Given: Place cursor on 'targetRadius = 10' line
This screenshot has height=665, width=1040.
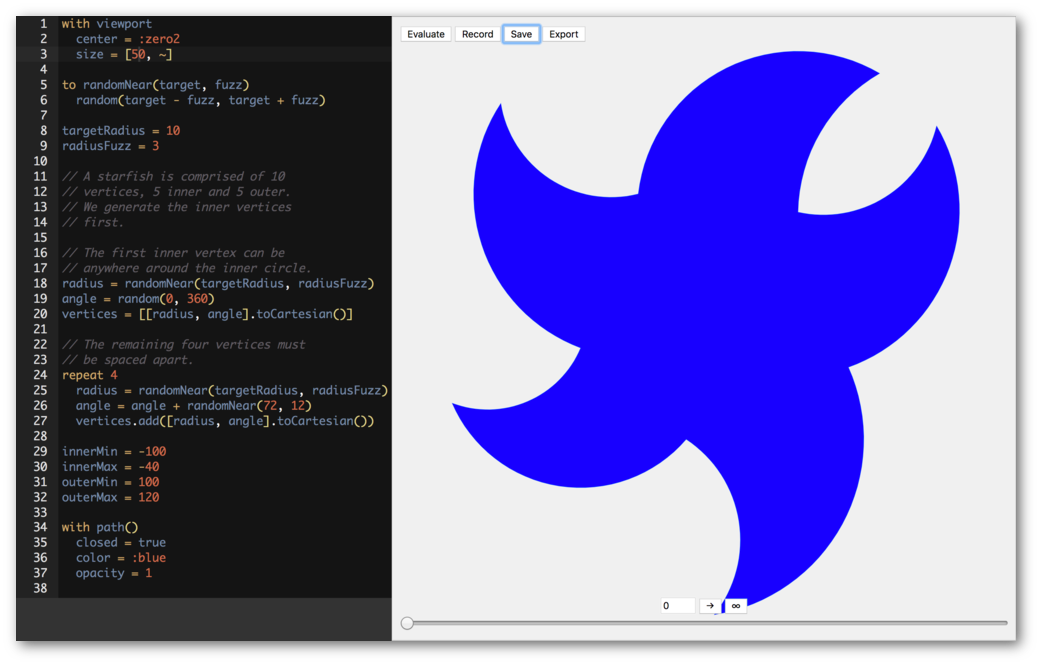Looking at the screenshot, I should pos(120,131).
